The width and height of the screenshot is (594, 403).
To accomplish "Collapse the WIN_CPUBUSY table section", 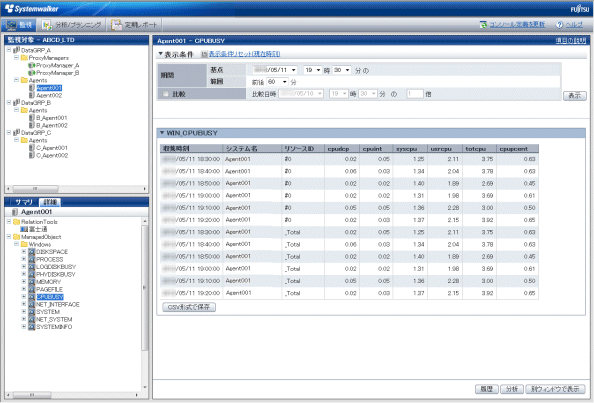I will [162, 133].
